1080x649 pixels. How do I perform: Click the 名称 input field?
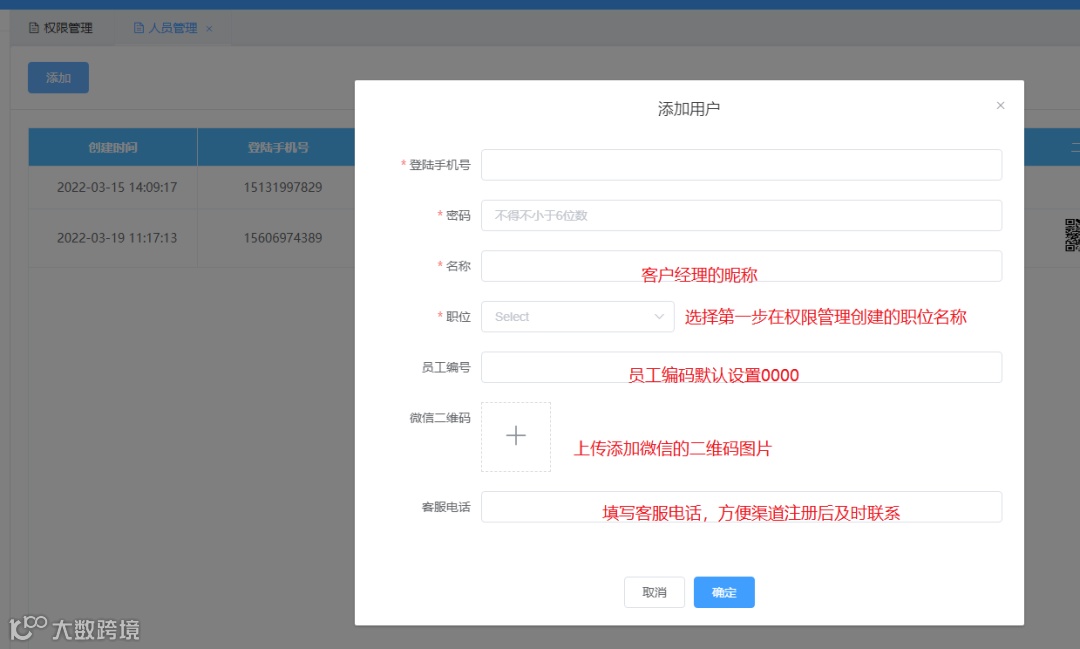(x=741, y=266)
